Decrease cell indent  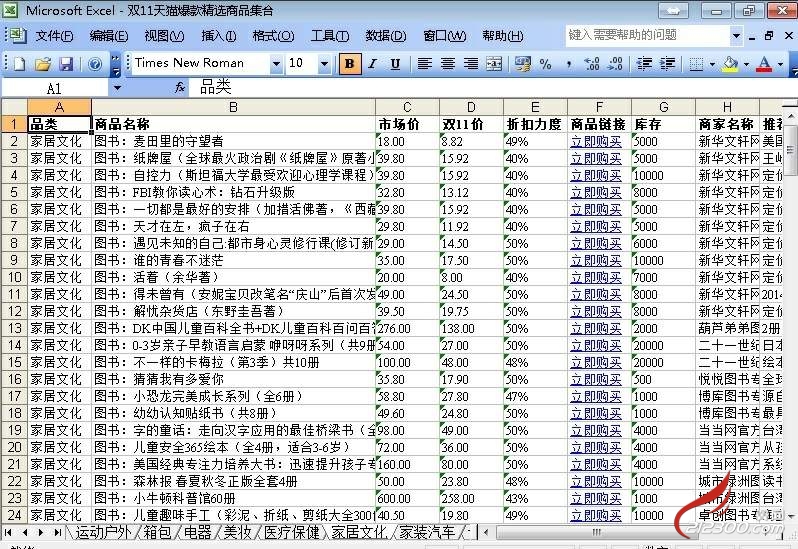click(644, 64)
